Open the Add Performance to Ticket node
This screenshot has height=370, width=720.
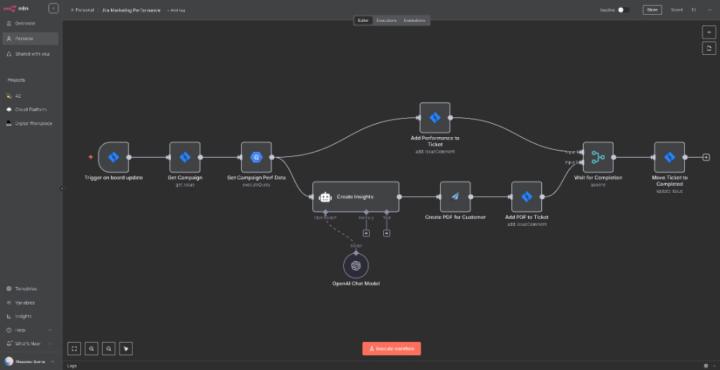click(x=435, y=118)
